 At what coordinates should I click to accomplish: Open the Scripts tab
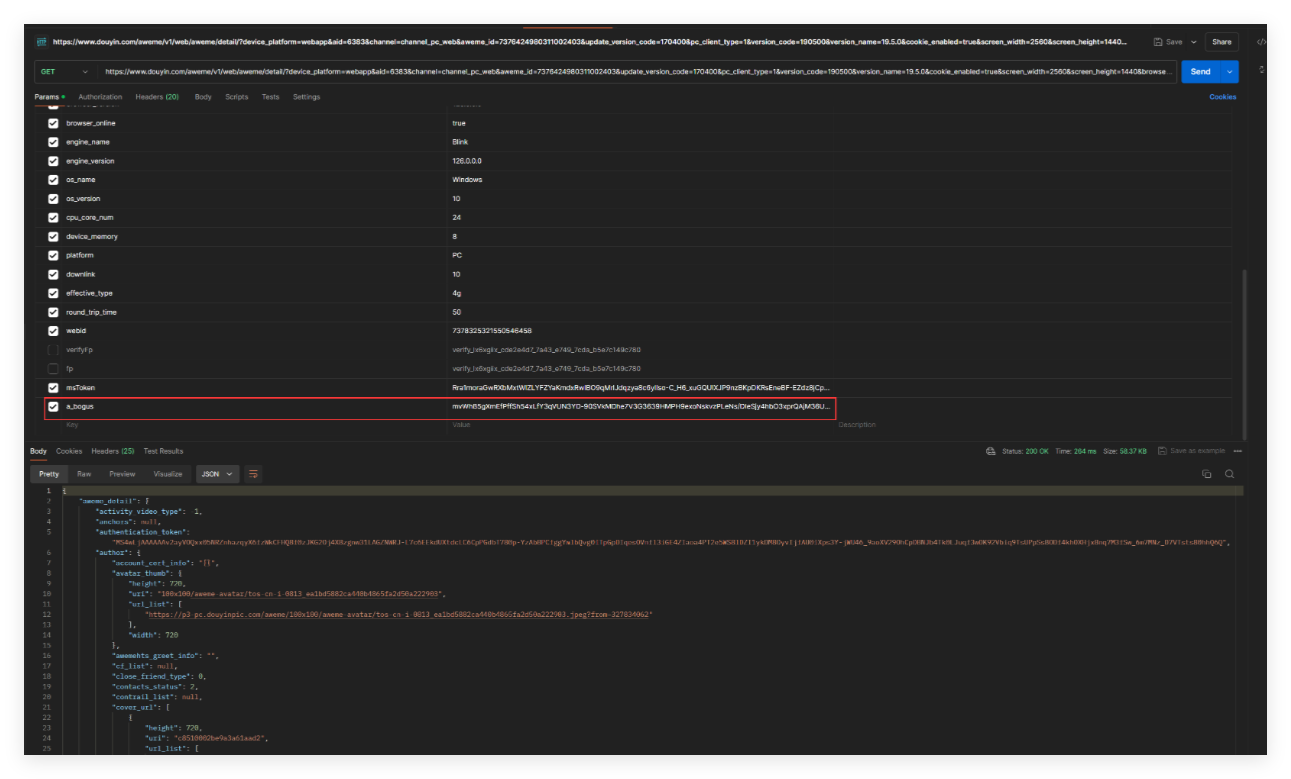(237, 97)
